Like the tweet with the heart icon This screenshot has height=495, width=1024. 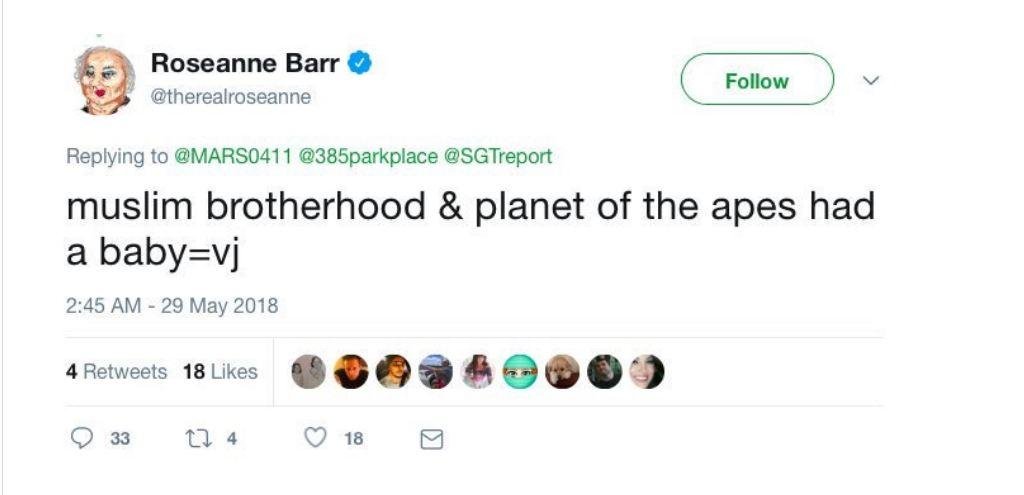(316, 438)
